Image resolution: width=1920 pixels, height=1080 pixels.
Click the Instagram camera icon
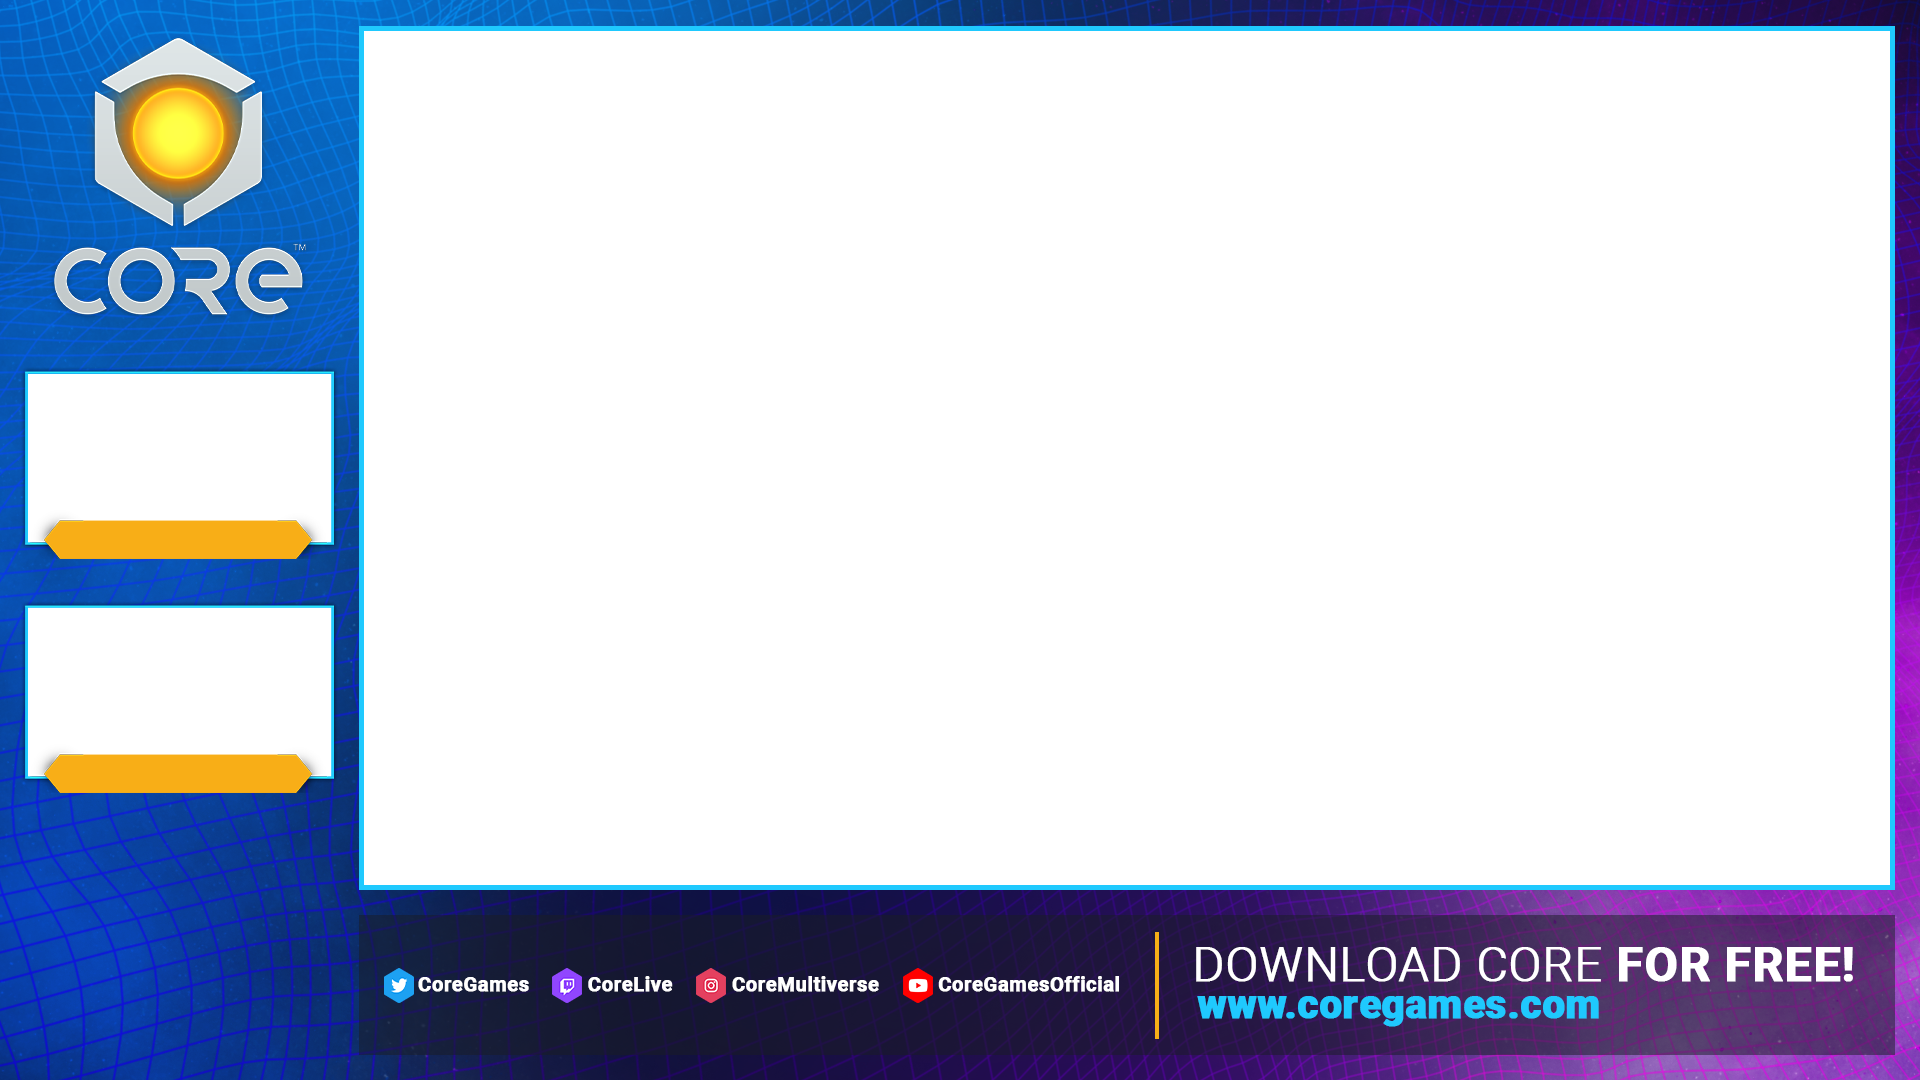click(x=711, y=985)
